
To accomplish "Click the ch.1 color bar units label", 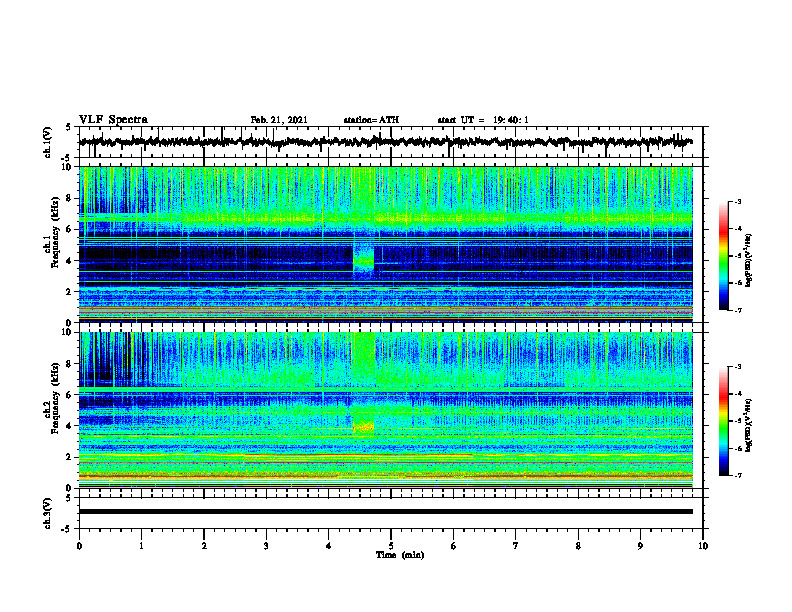I will point(749,260).
